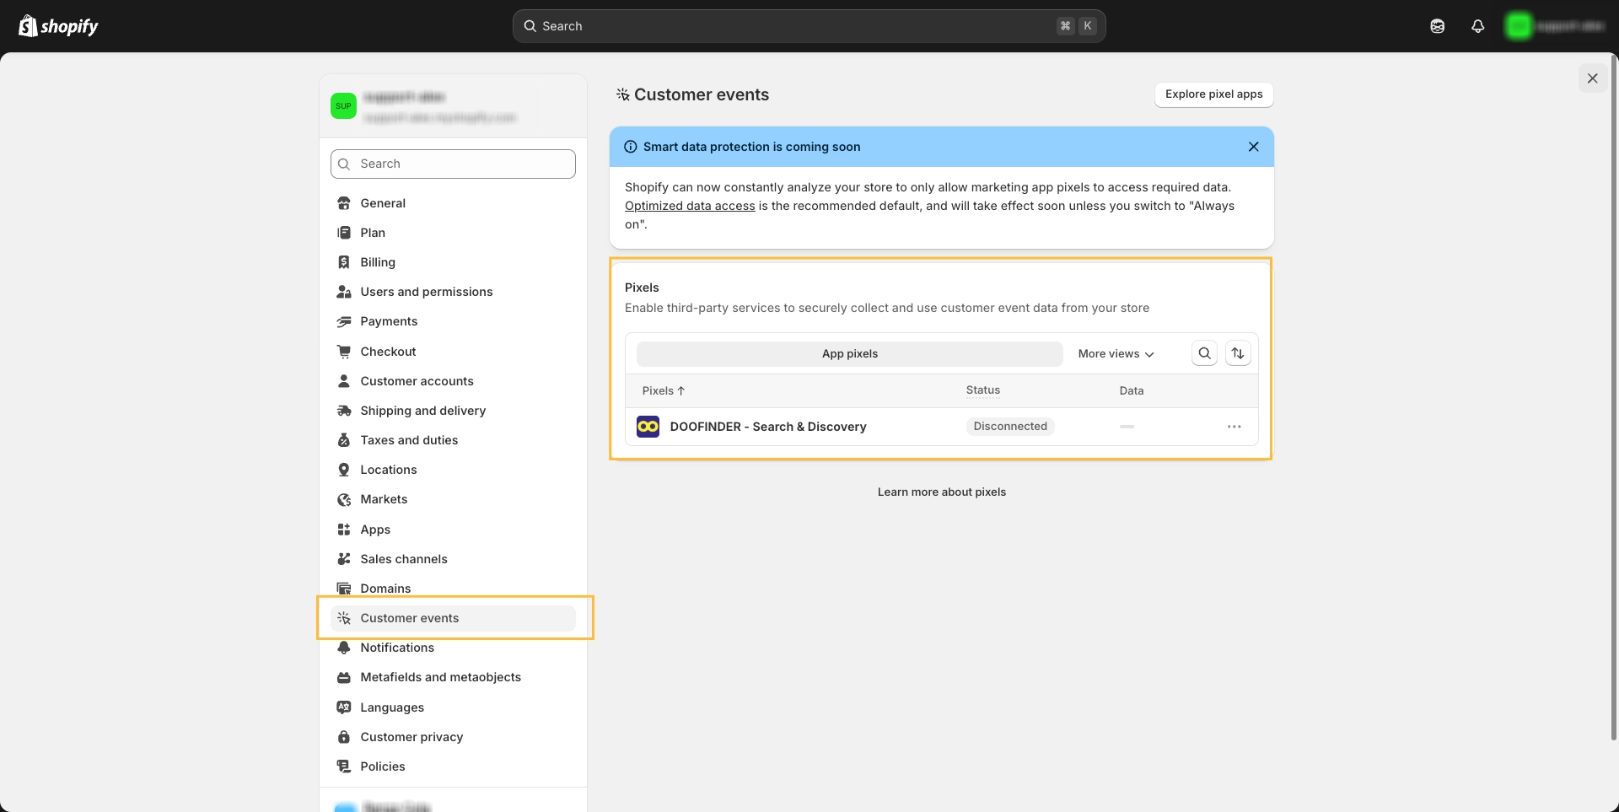Open the notifications bell
1619x812 pixels.
1477,26
